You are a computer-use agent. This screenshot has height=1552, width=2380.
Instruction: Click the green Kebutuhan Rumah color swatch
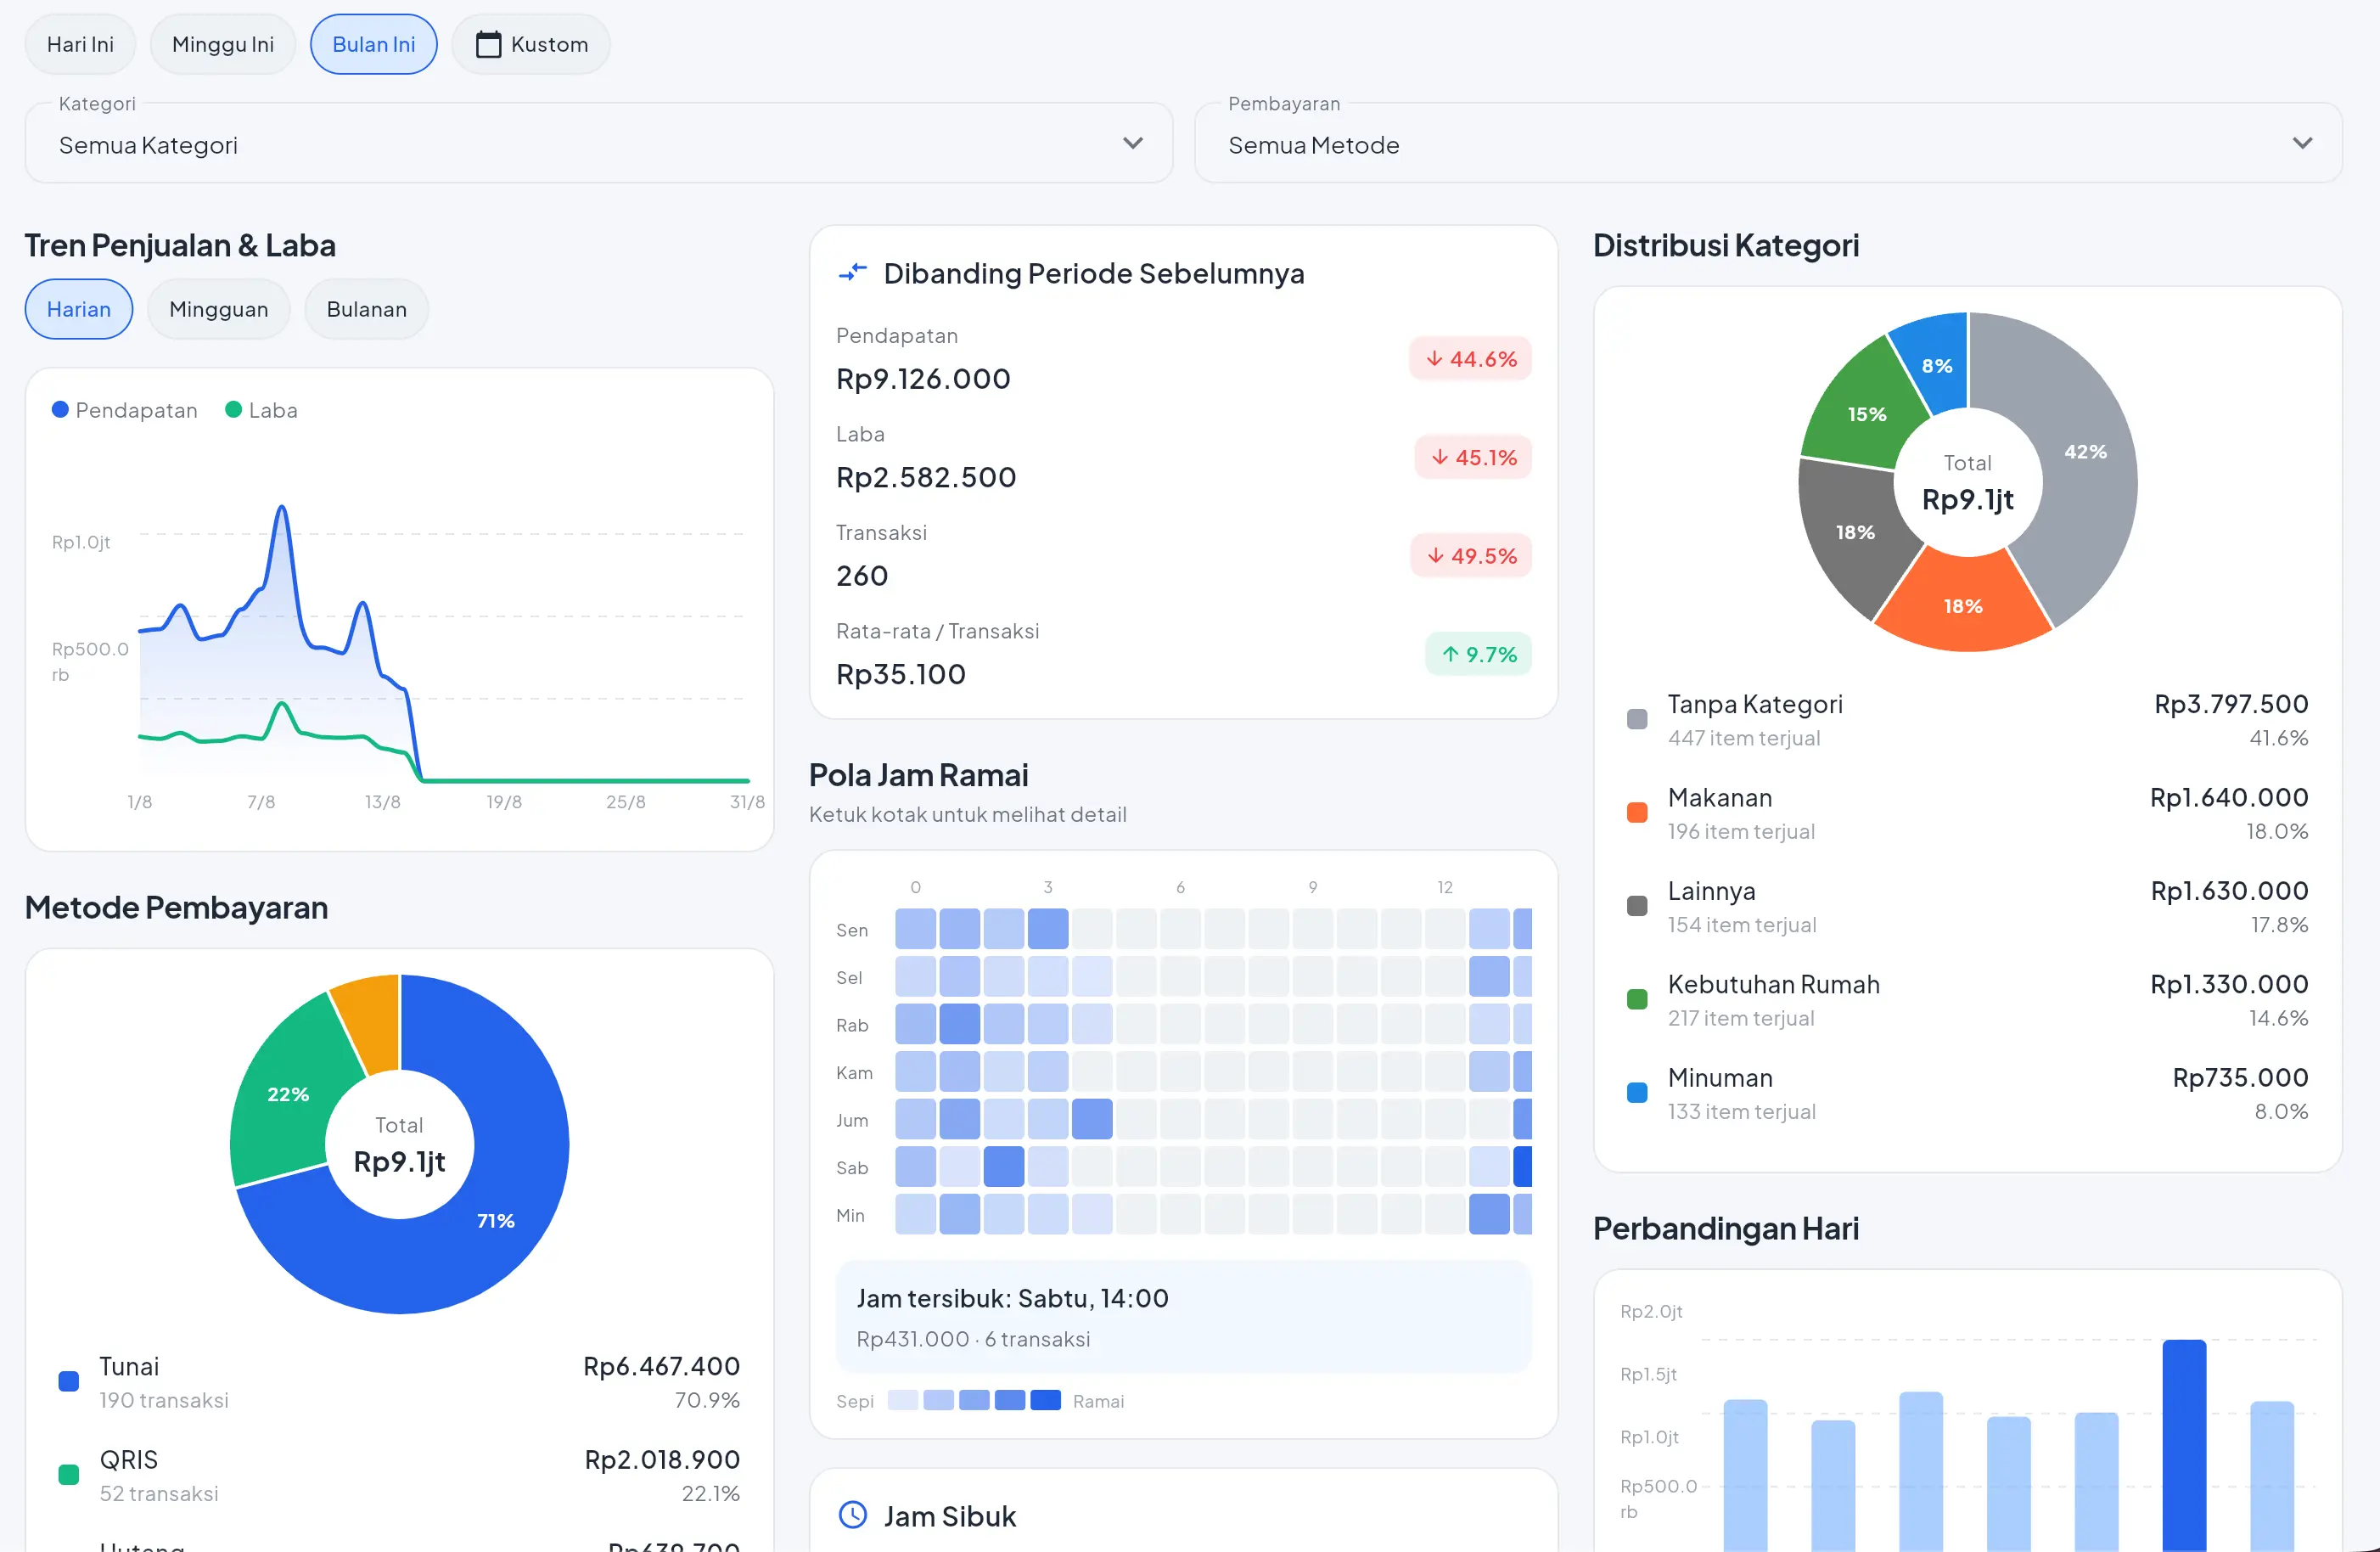coord(1637,999)
